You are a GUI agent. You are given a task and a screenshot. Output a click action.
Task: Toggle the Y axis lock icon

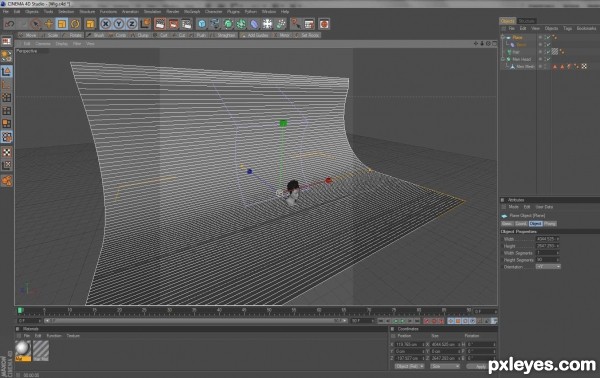click(119, 24)
